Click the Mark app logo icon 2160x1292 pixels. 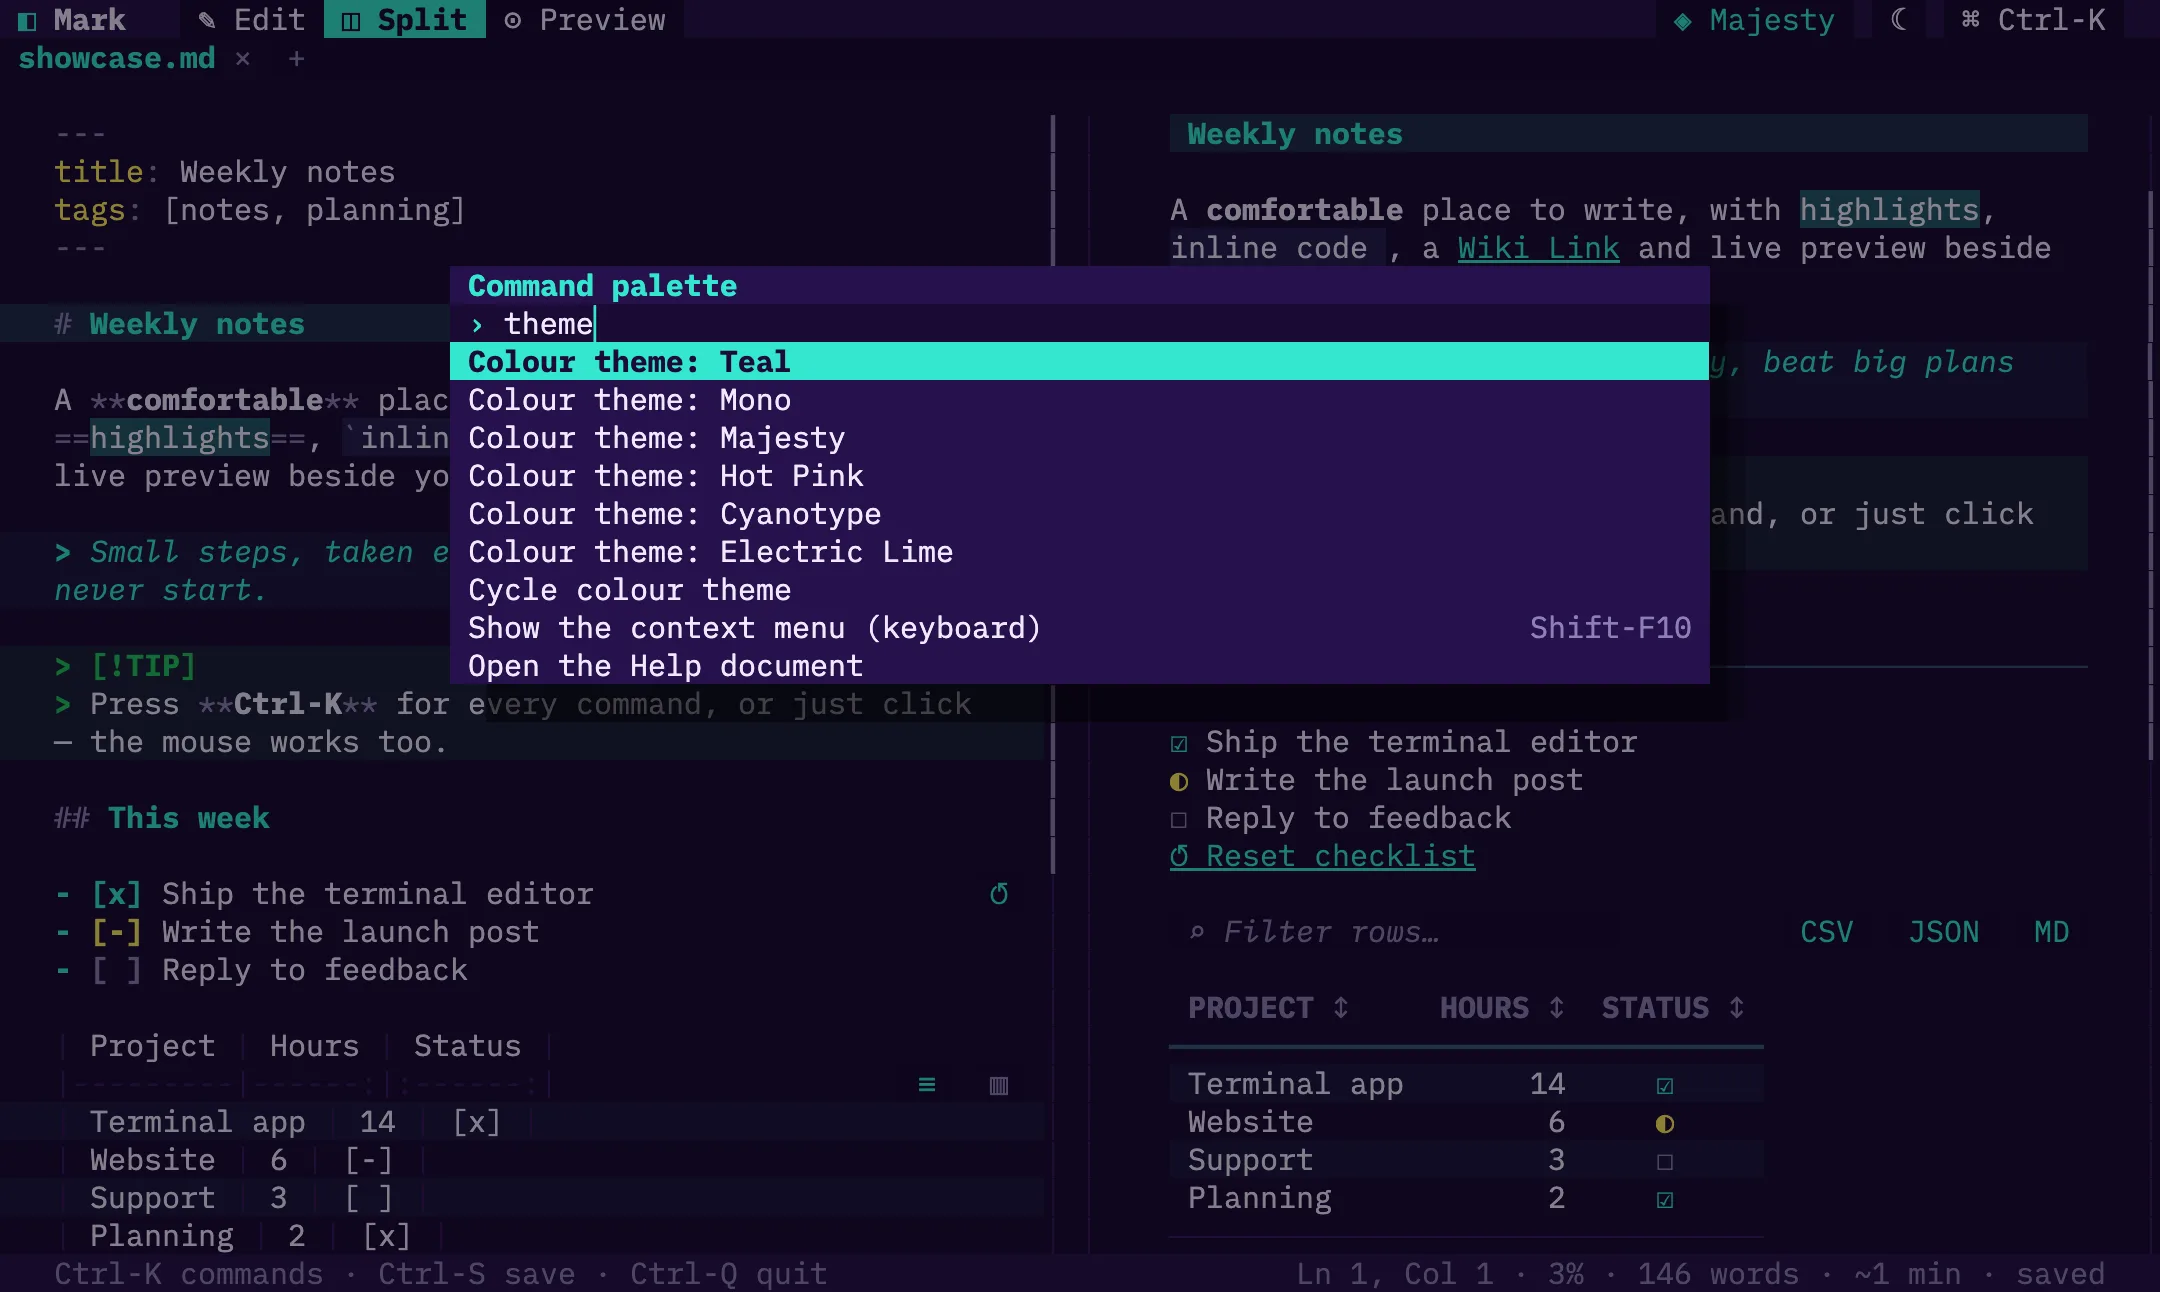[x=27, y=20]
